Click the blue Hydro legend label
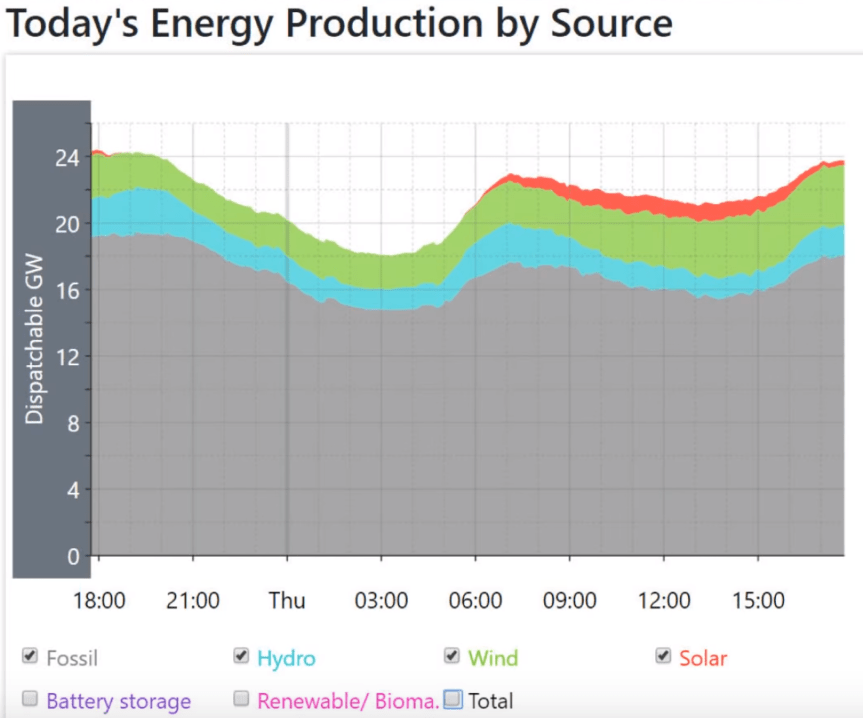The image size is (863, 718). (x=286, y=658)
